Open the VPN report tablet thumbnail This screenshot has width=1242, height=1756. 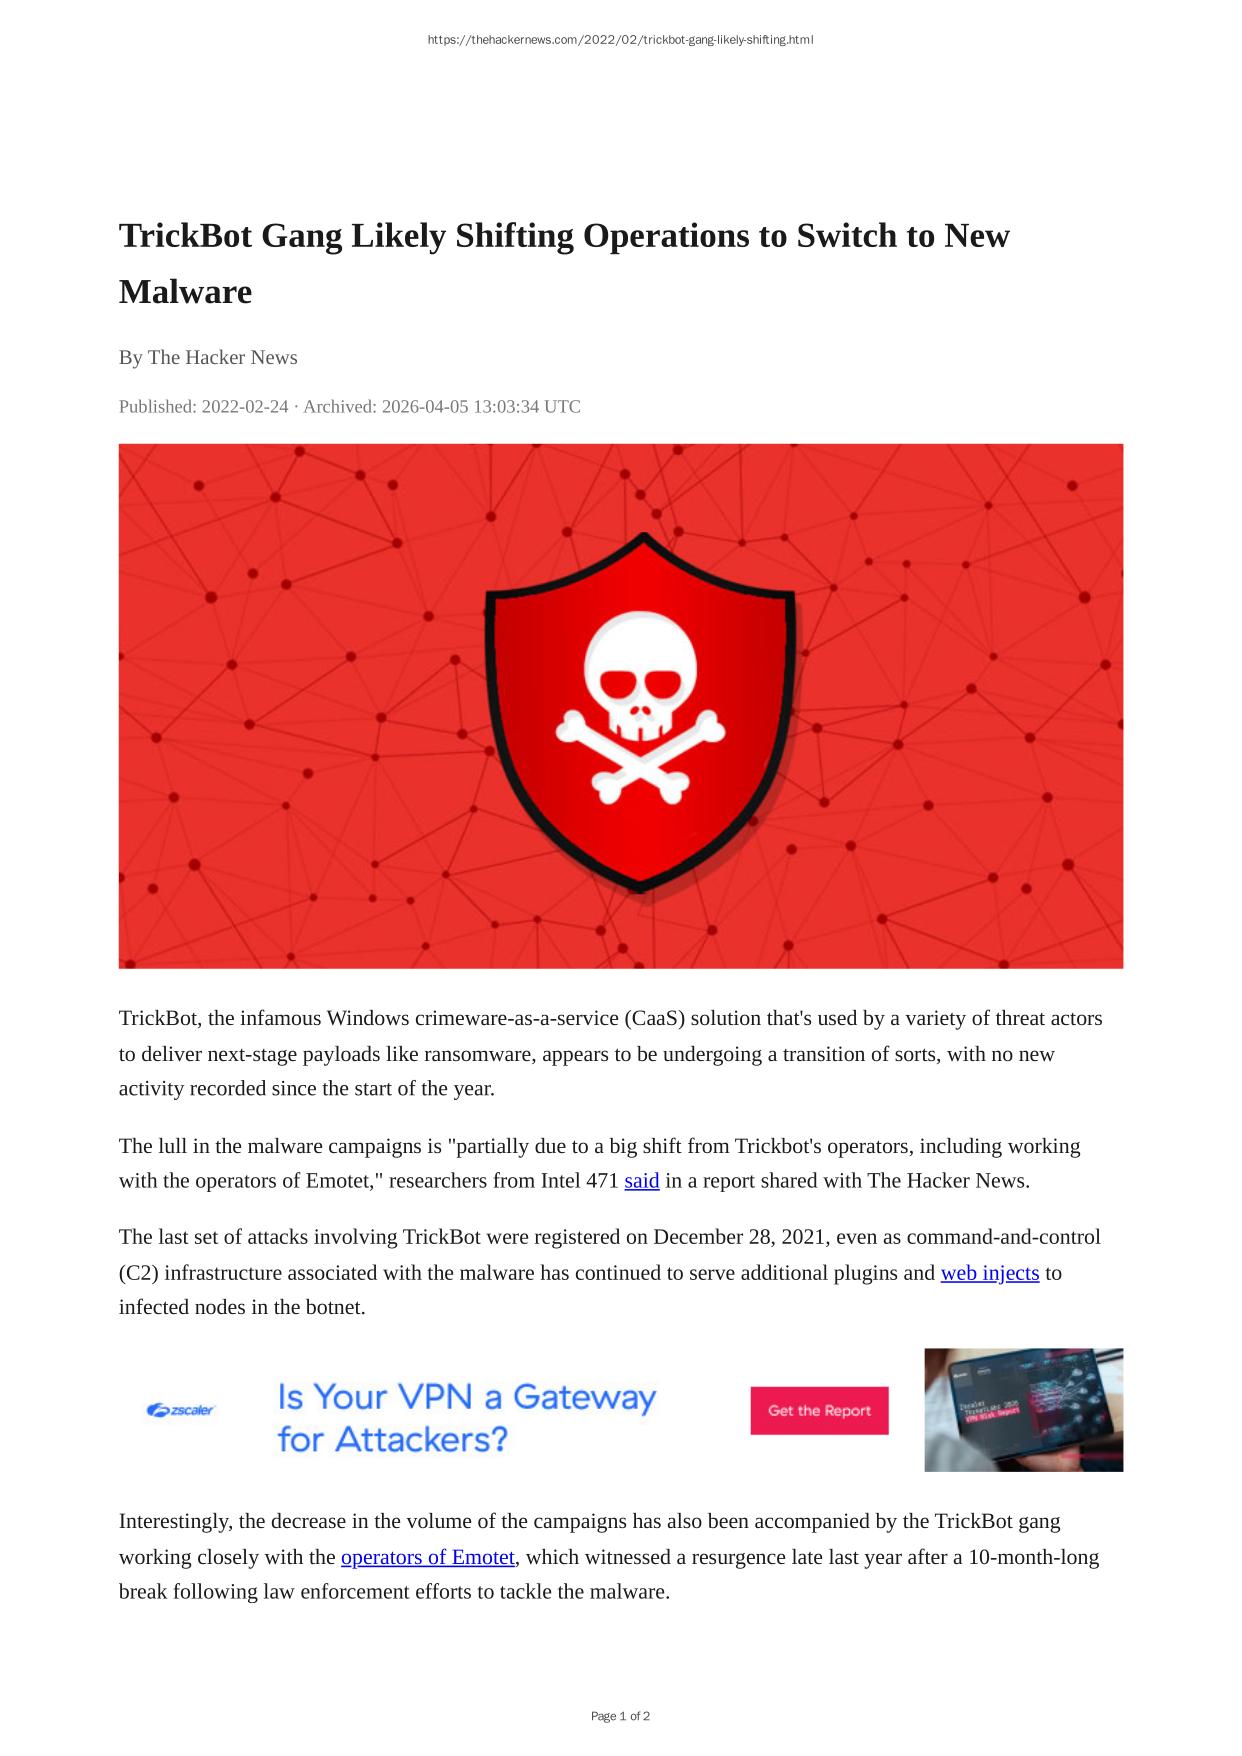[1023, 1410]
